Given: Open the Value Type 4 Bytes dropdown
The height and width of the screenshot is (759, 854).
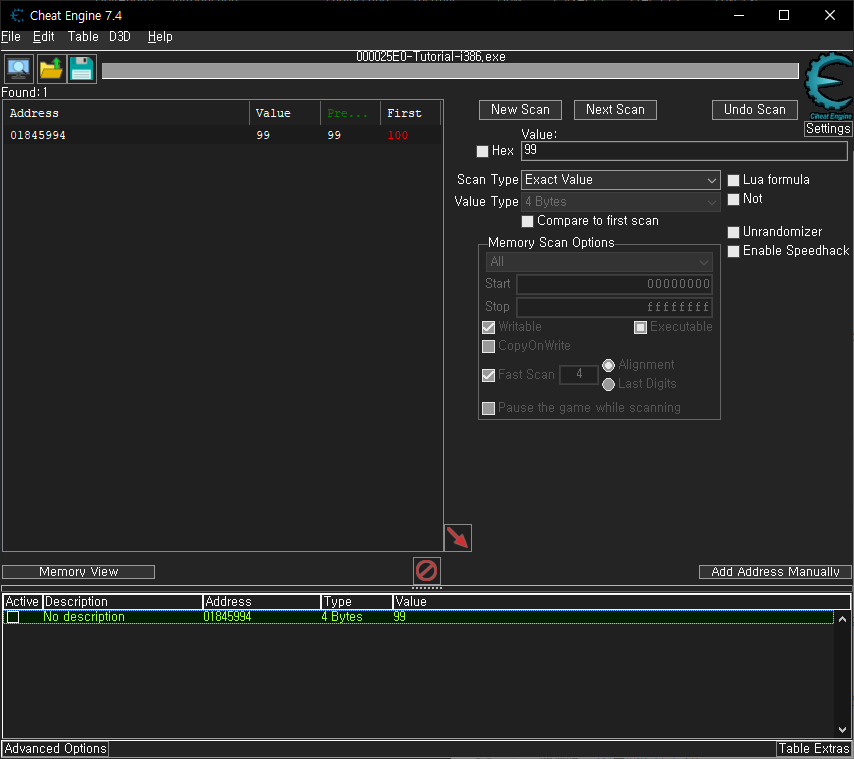Looking at the screenshot, I should click(620, 201).
